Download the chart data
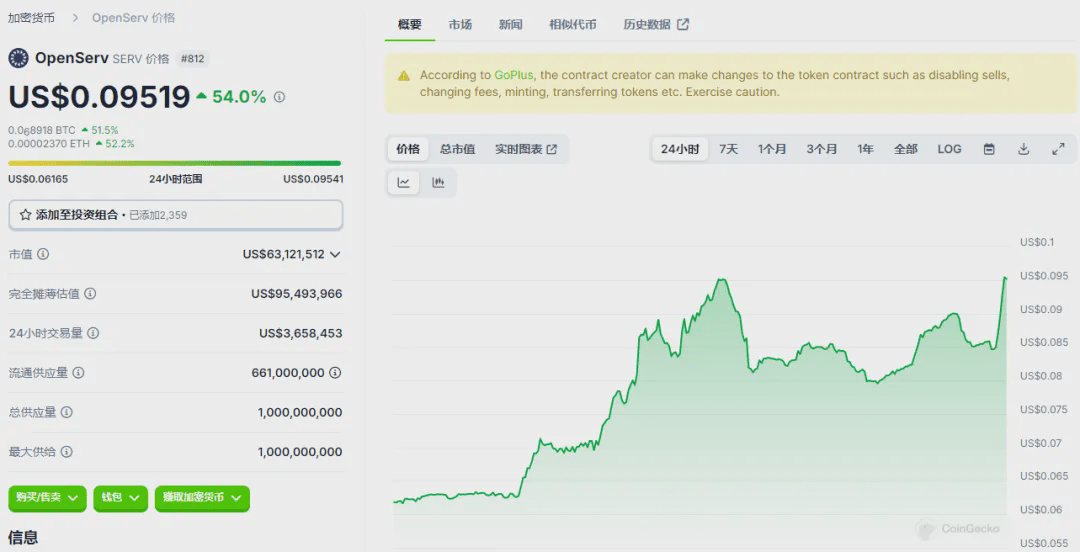This screenshot has width=1080, height=552. [x=1024, y=149]
